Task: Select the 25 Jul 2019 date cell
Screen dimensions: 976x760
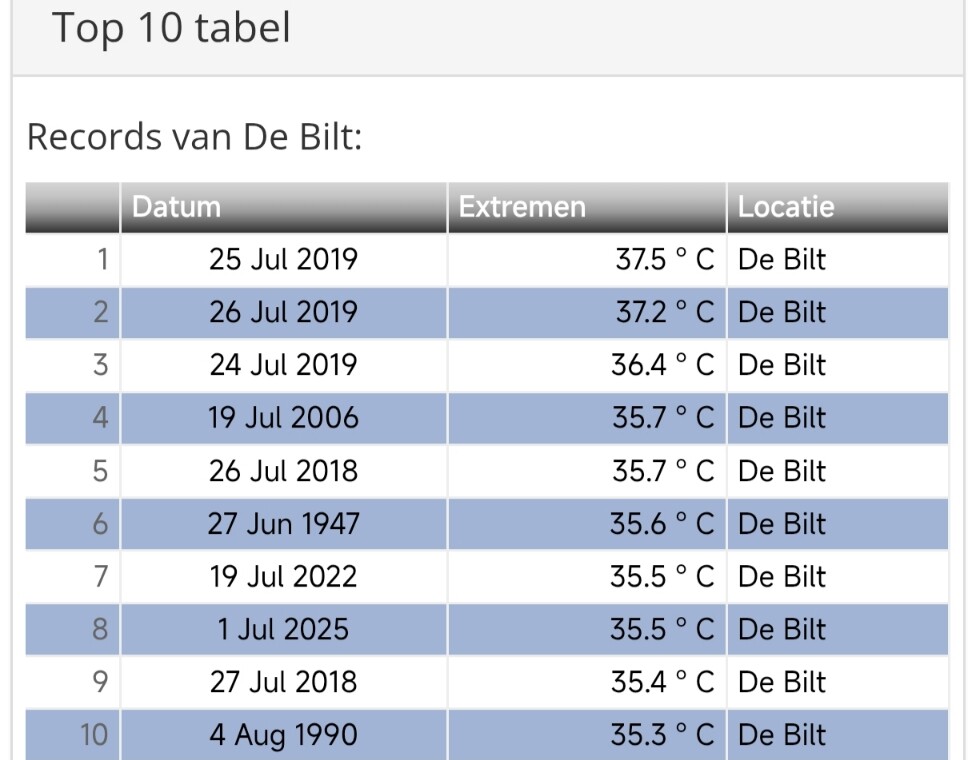Action: (284, 260)
